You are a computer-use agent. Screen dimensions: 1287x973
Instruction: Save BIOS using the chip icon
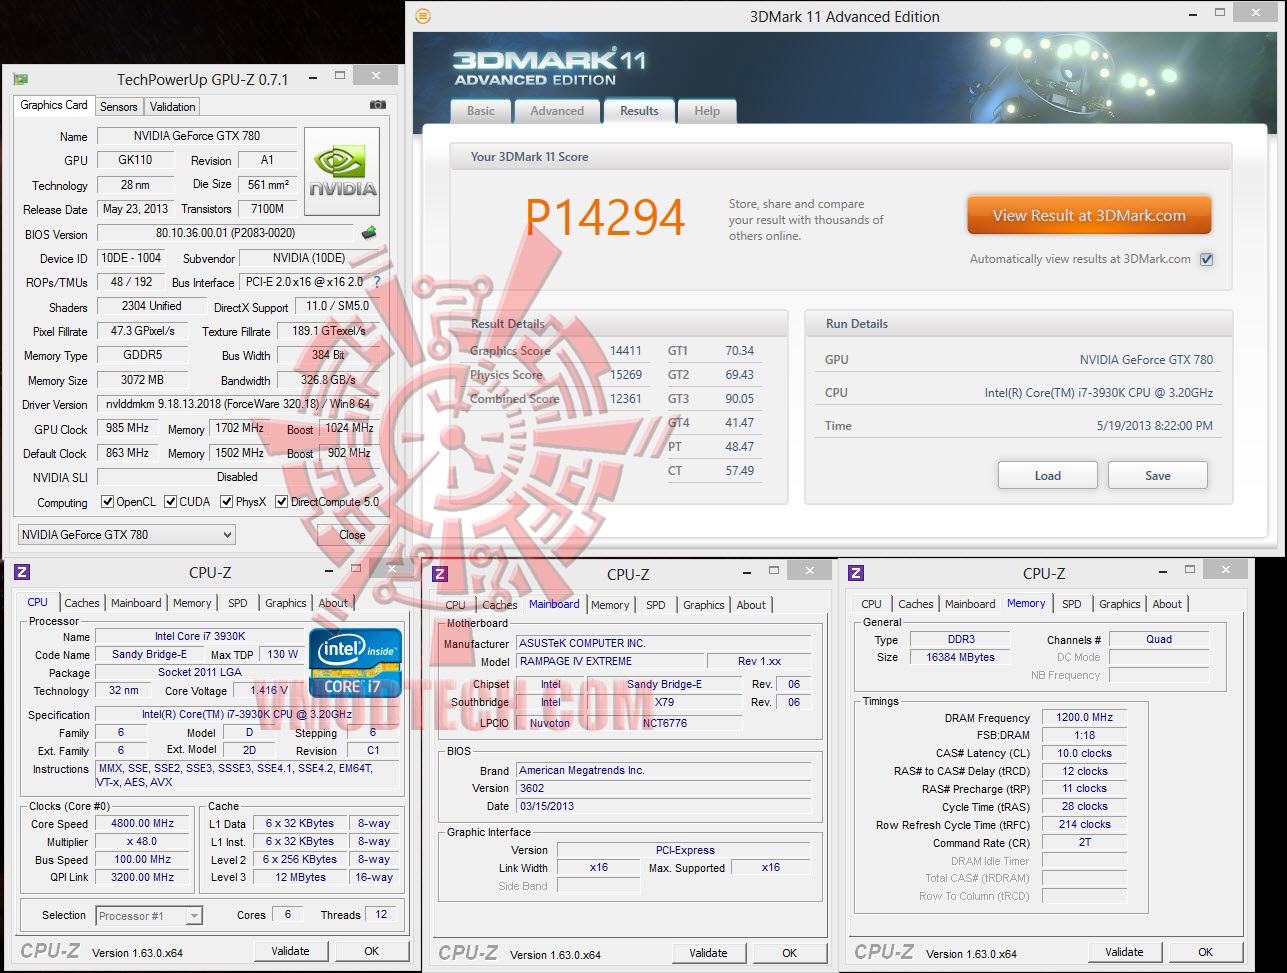[369, 233]
